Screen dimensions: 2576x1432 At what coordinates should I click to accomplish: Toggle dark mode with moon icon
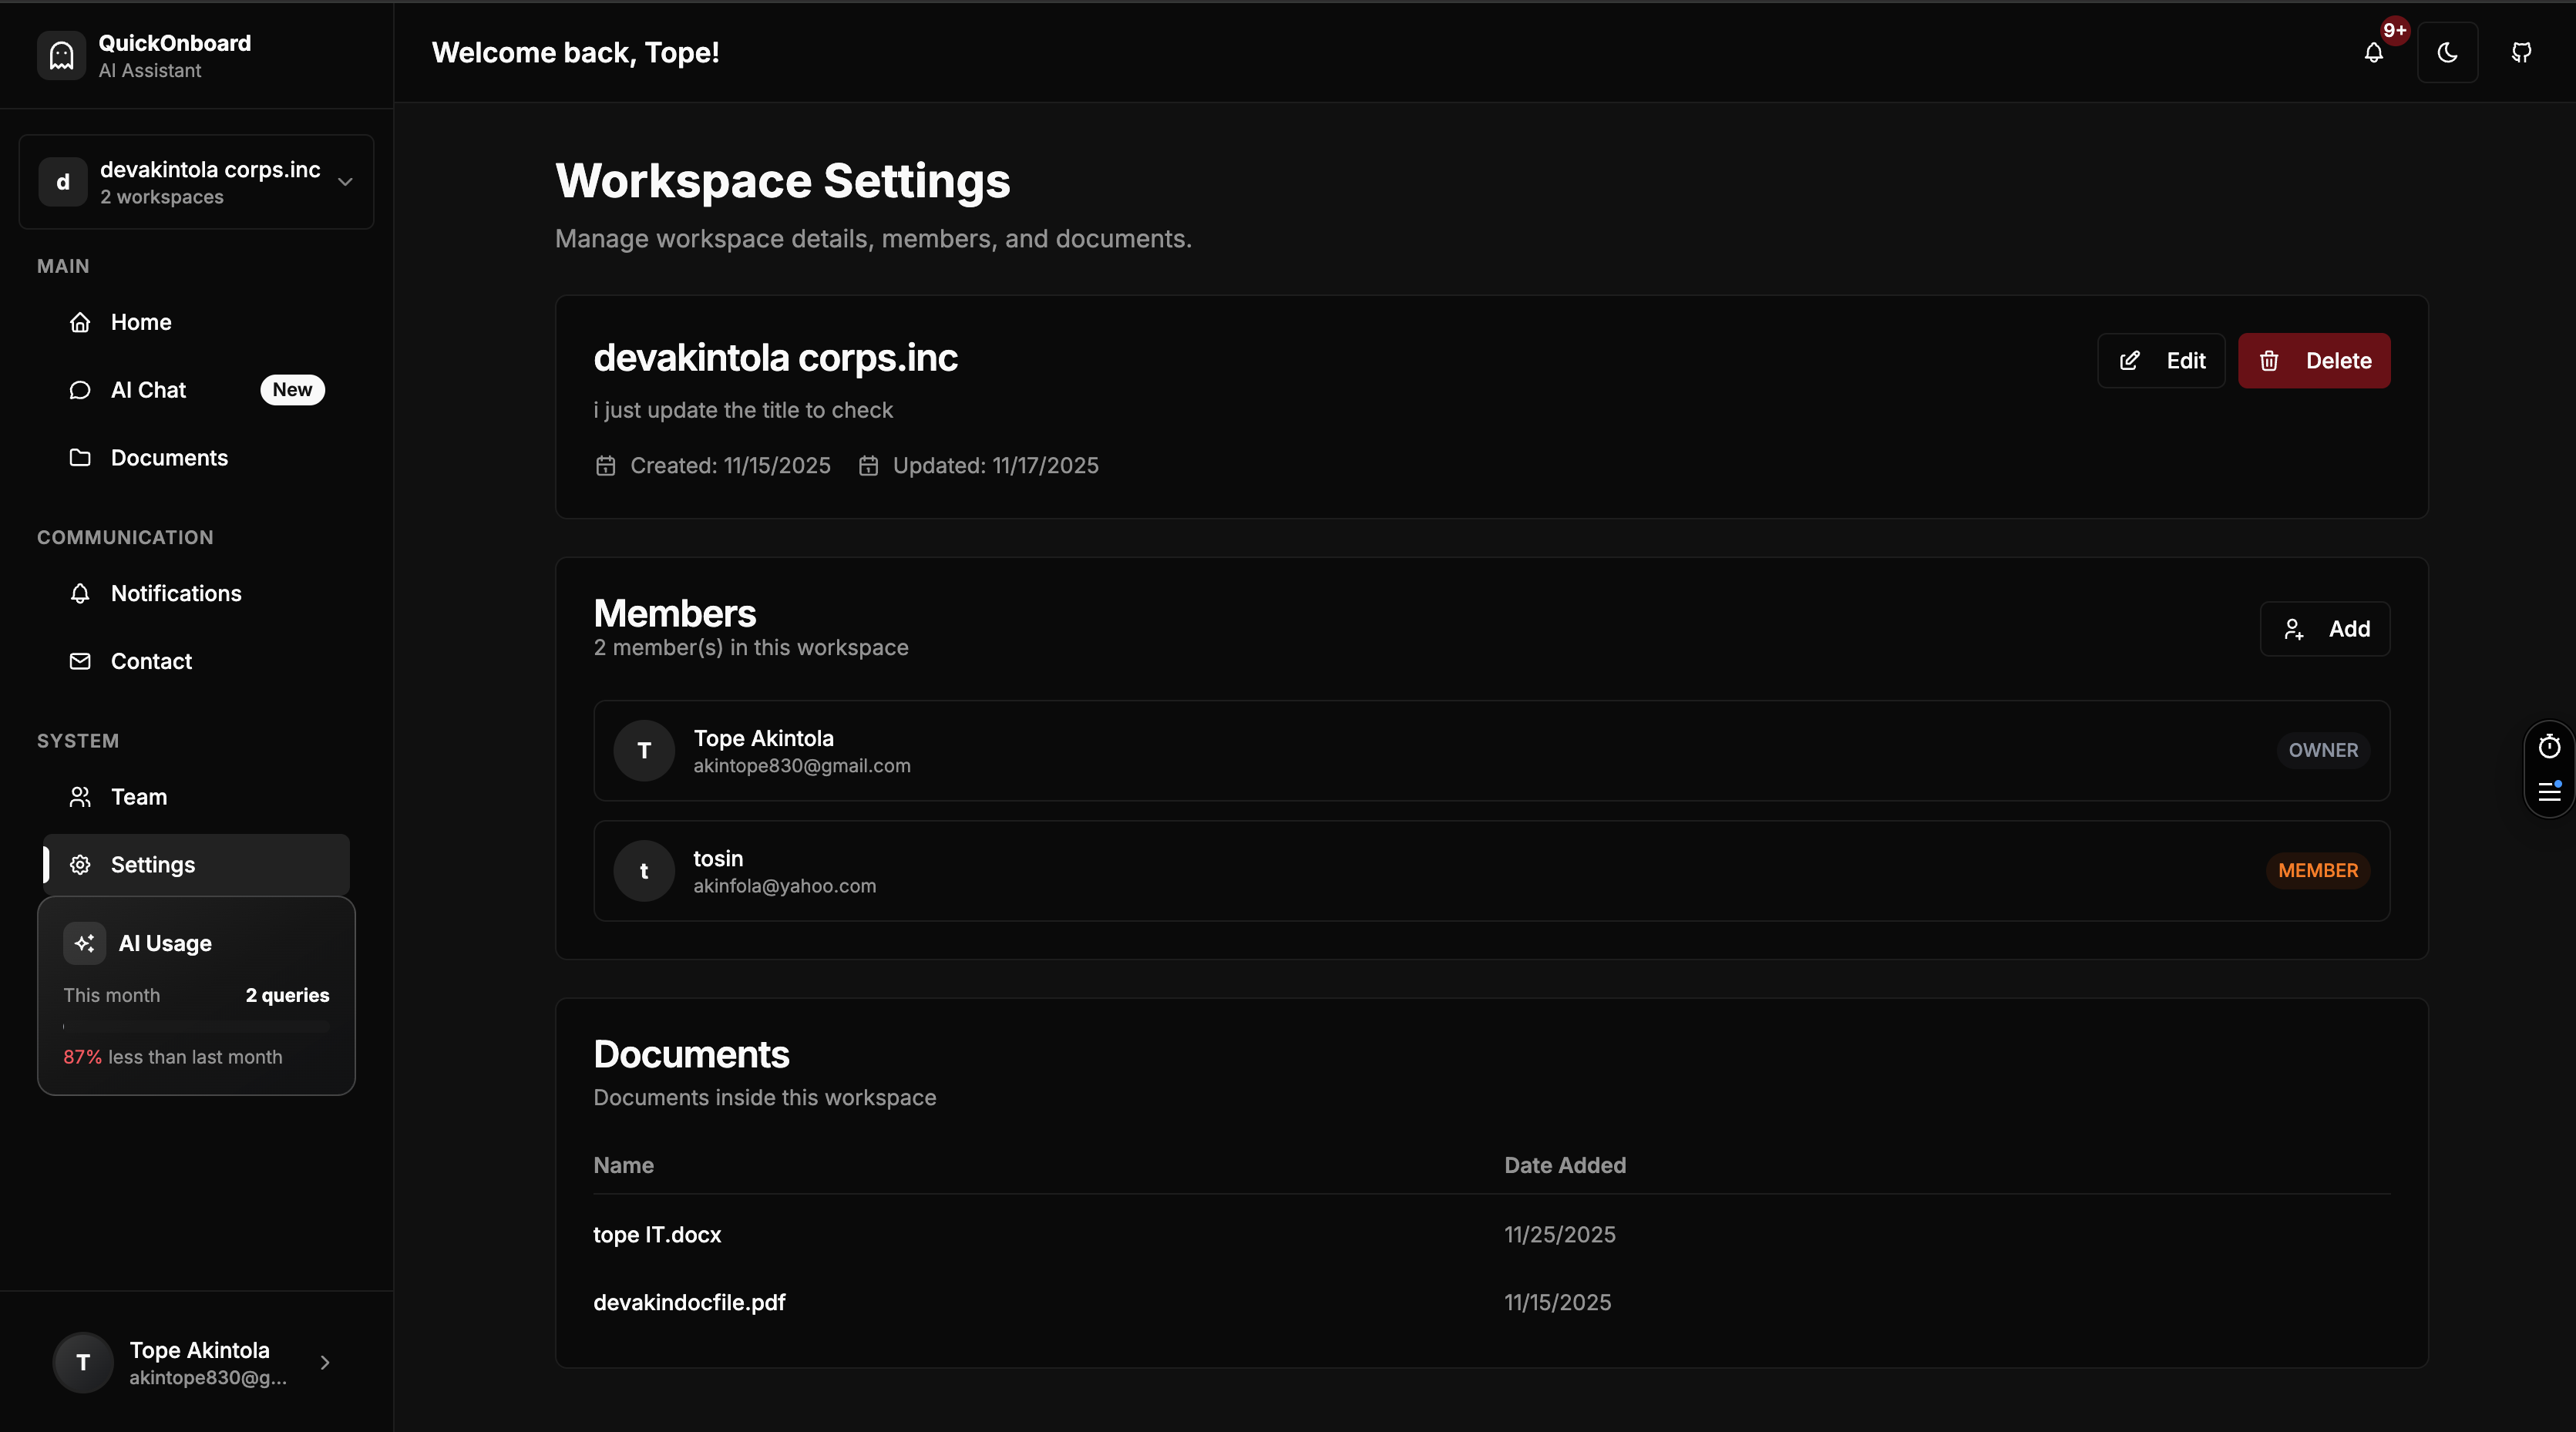tap(2447, 53)
